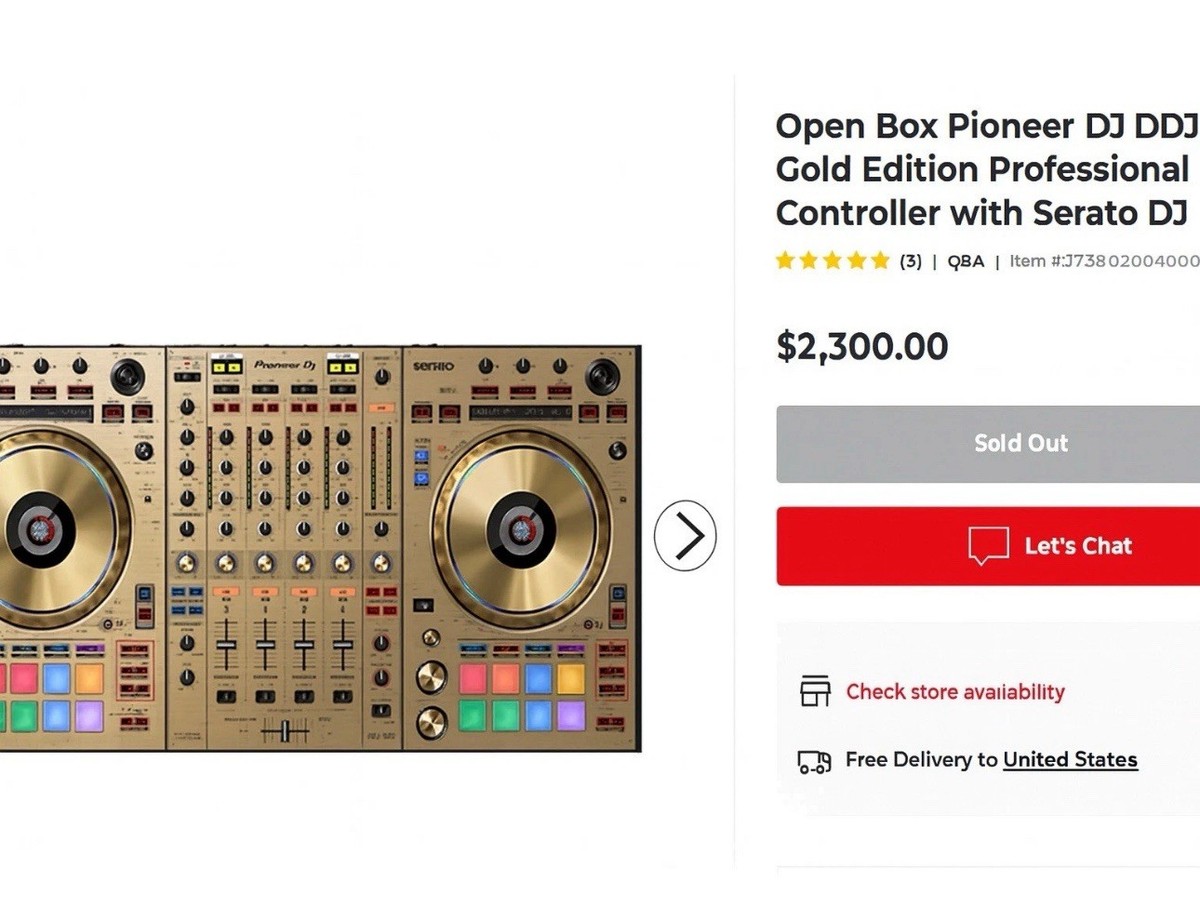Click the first yellow rating star
1200x922 pixels.
[785, 261]
